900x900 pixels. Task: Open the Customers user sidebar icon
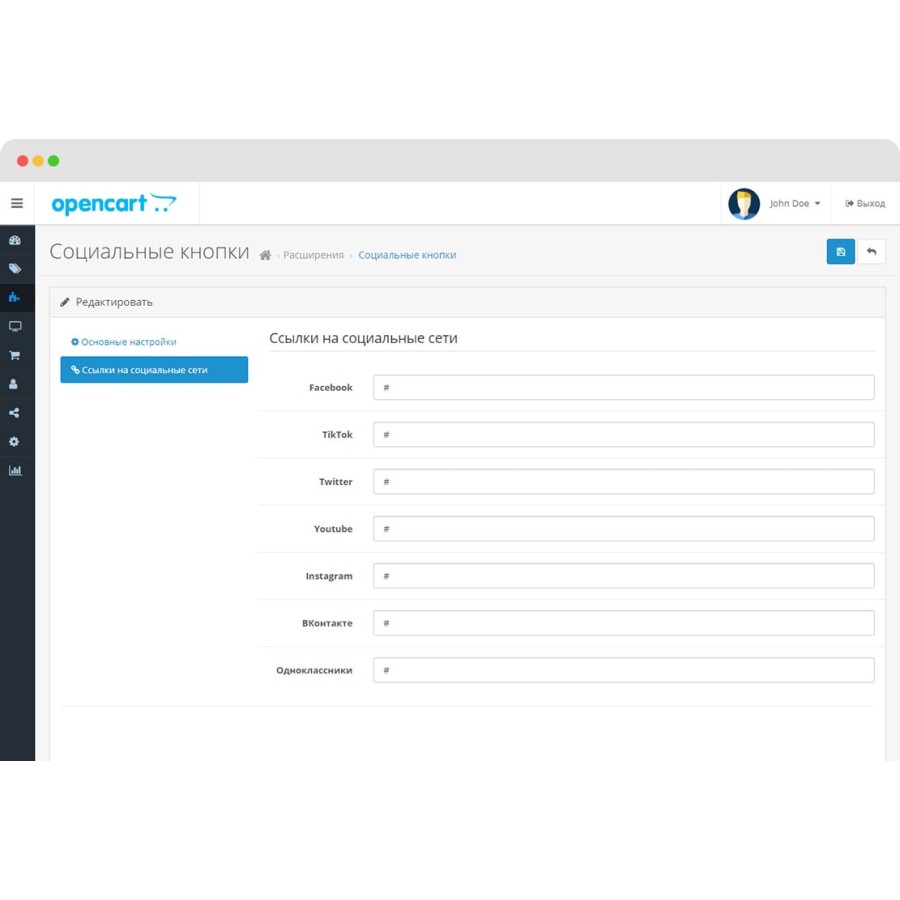[14, 384]
